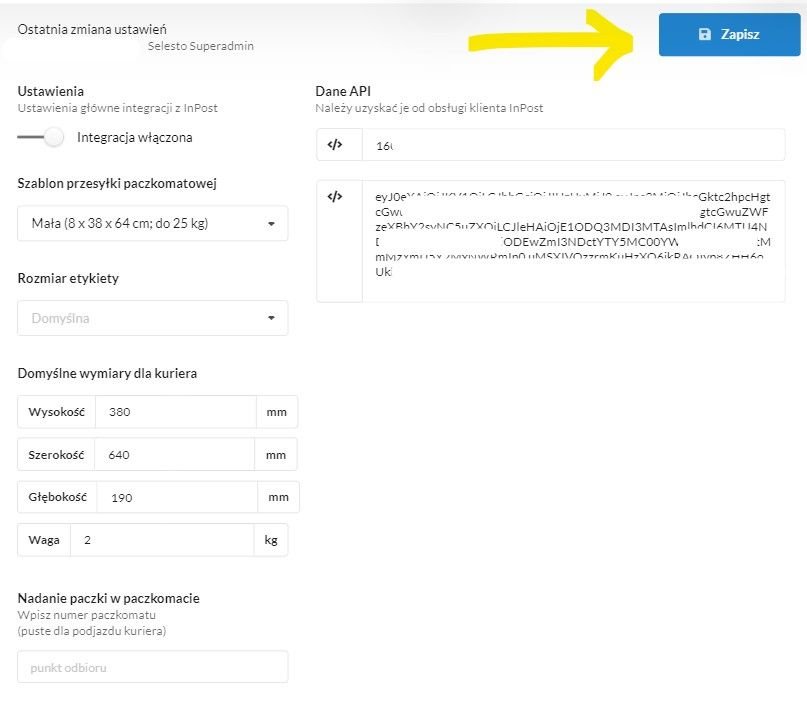
Task: Click the mm unit next to Szerokość
Action: coord(276,455)
